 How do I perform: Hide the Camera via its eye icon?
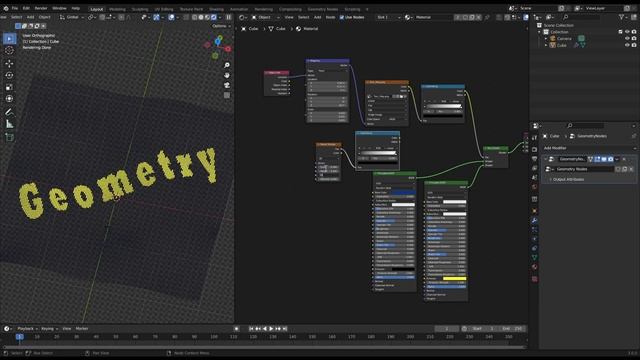pos(627,38)
